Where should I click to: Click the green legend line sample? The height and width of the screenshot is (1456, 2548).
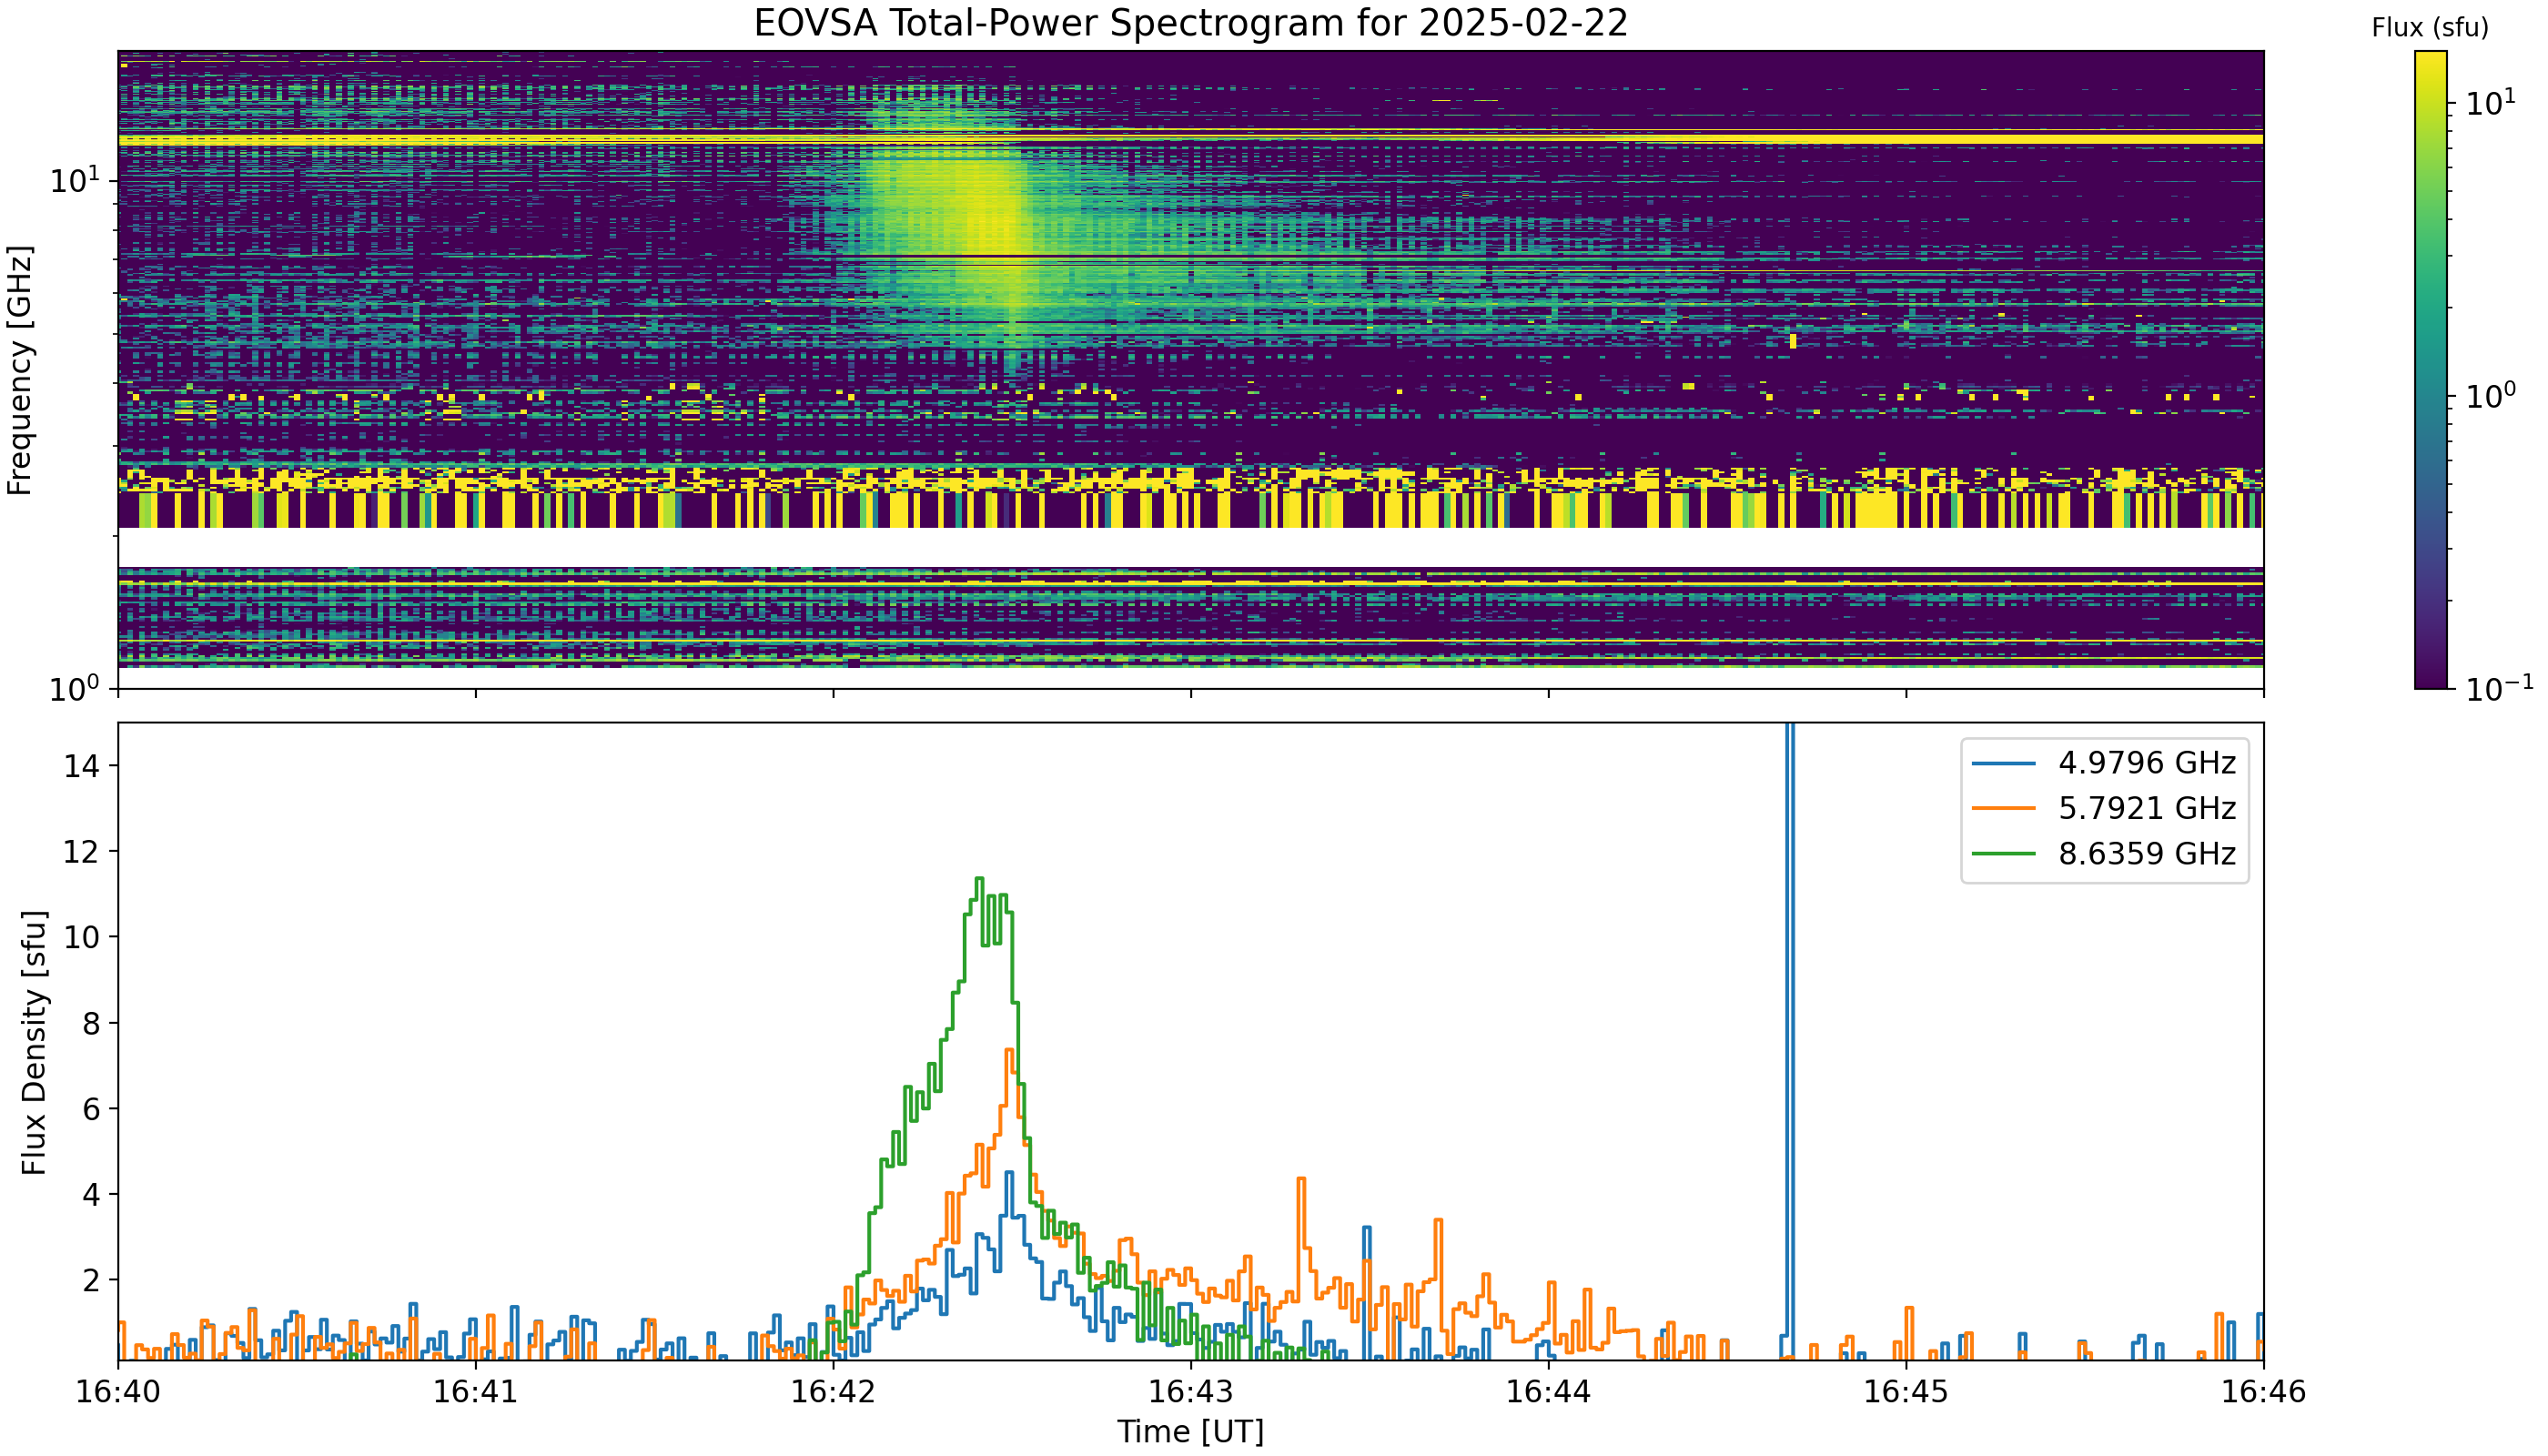tap(2004, 854)
